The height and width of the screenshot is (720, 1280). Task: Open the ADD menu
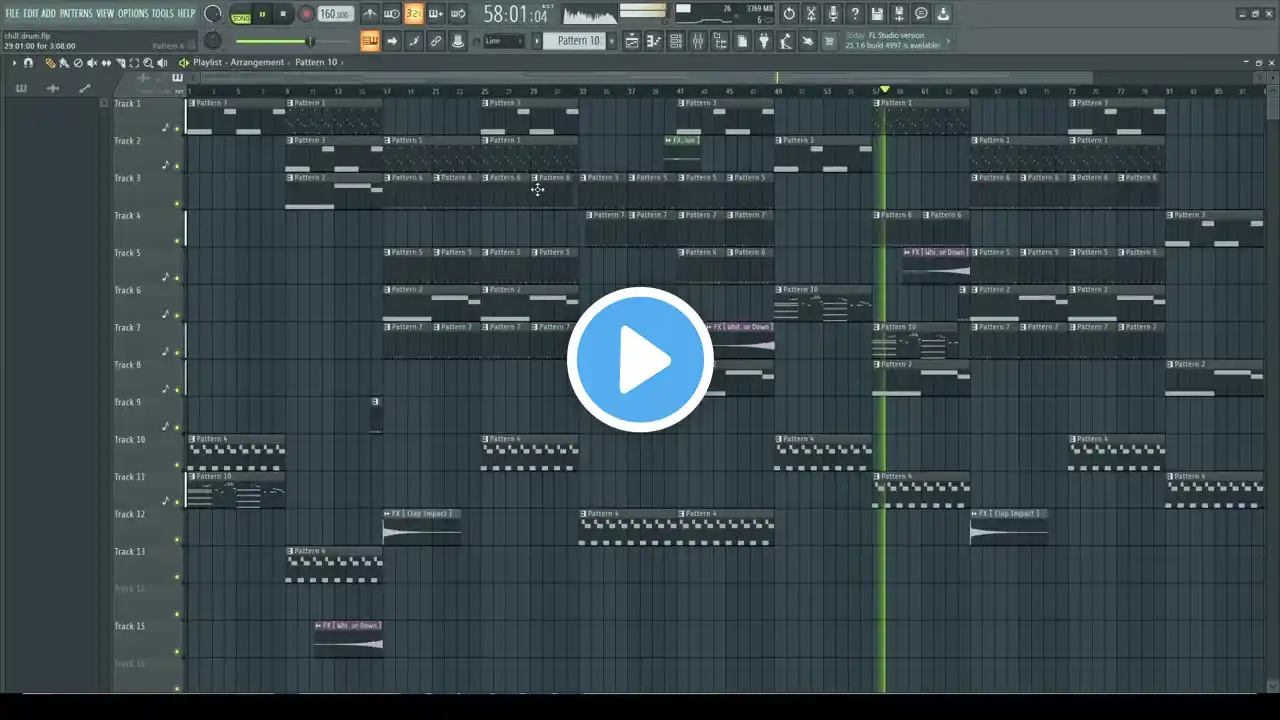[x=48, y=14]
